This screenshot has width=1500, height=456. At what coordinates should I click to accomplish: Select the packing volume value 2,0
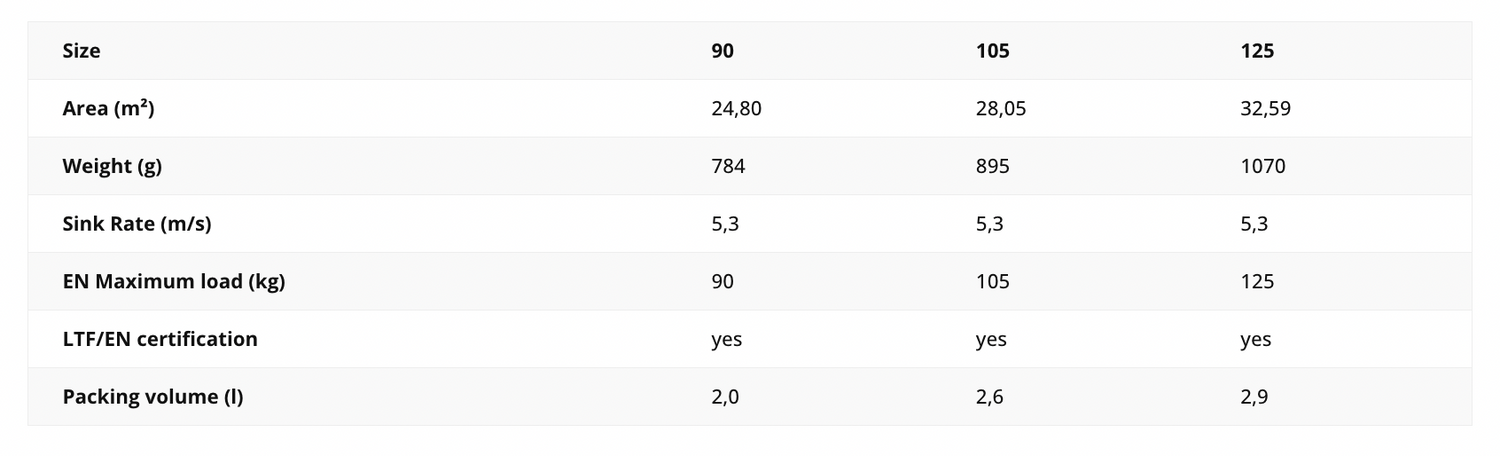(x=725, y=397)
